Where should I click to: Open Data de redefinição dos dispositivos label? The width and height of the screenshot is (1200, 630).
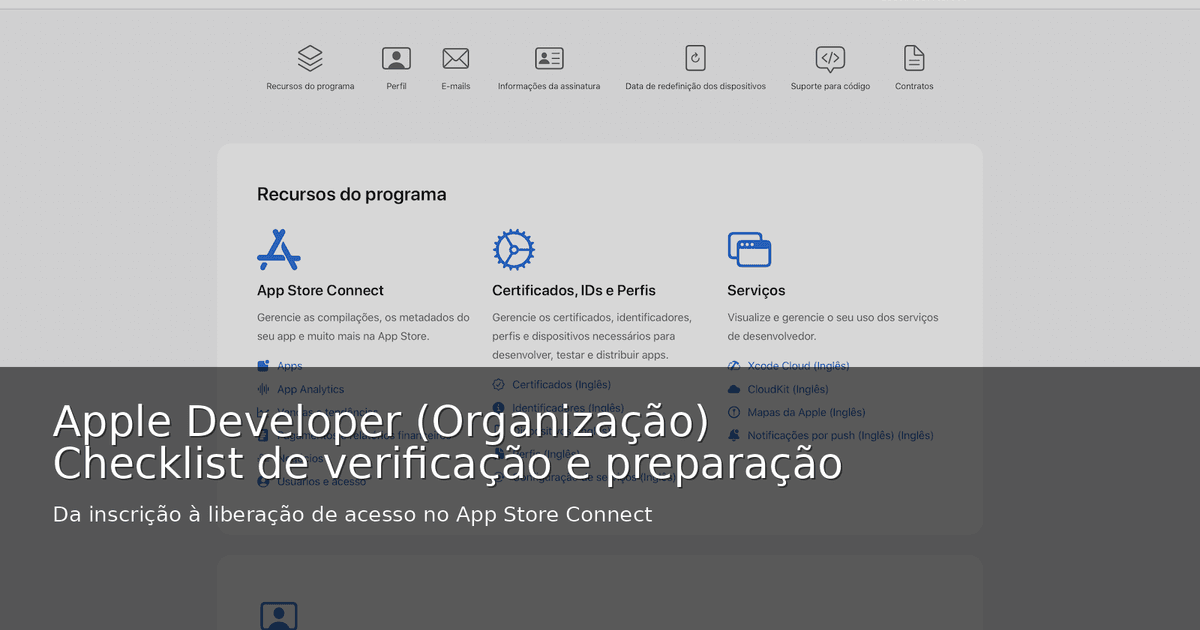tap(696, 86)
